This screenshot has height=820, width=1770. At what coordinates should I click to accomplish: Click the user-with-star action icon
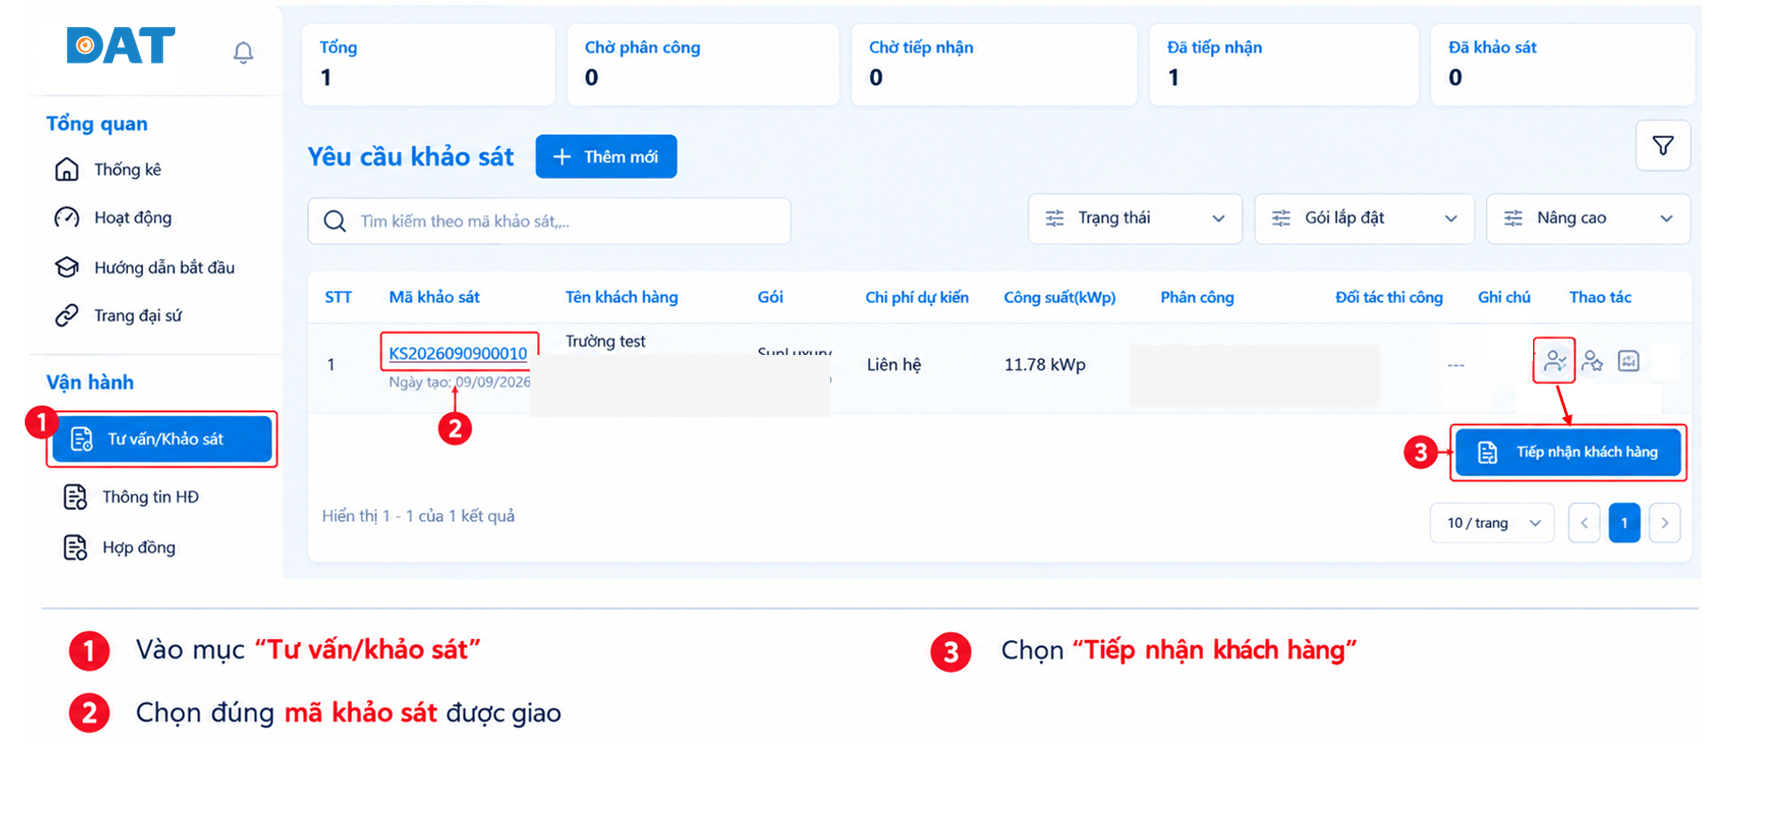(x=1592, y=361)
